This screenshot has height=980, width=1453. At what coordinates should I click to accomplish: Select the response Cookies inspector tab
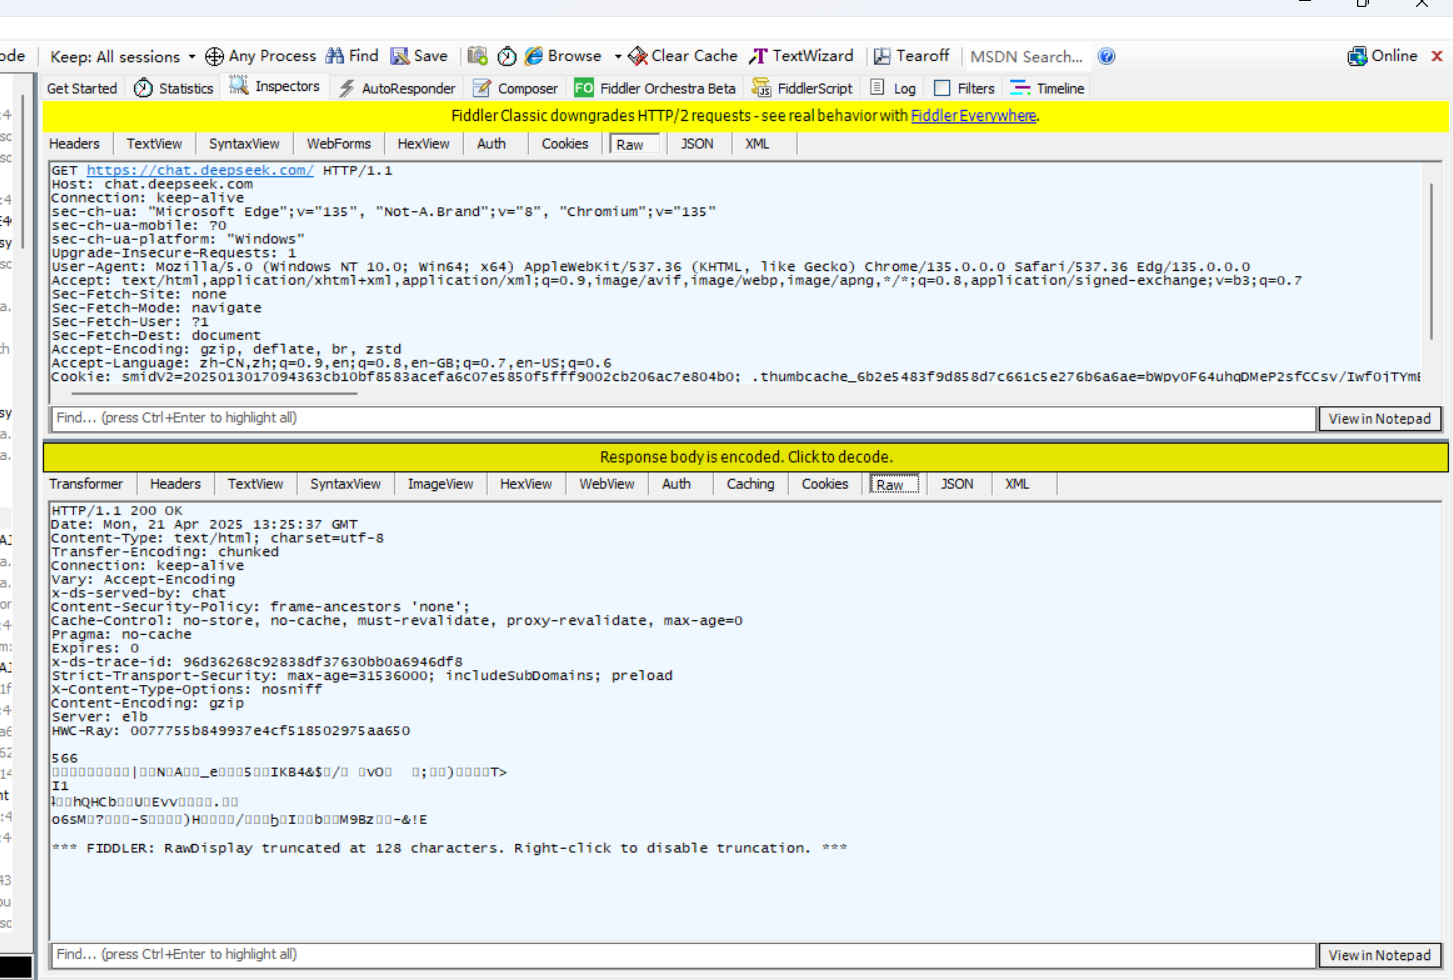pos(825,484)
